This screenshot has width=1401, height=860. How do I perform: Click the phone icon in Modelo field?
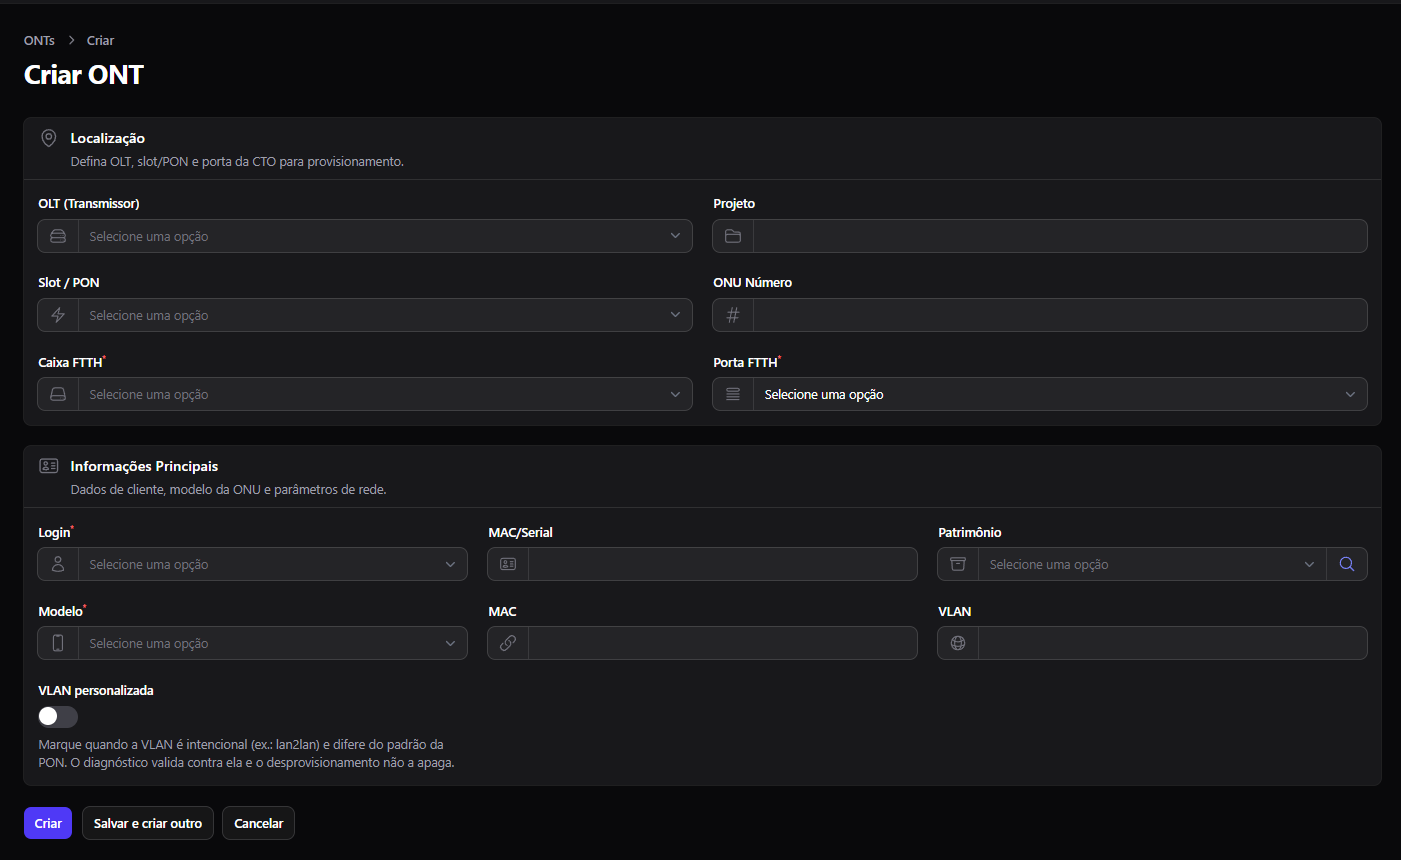(x=58, y=643)
